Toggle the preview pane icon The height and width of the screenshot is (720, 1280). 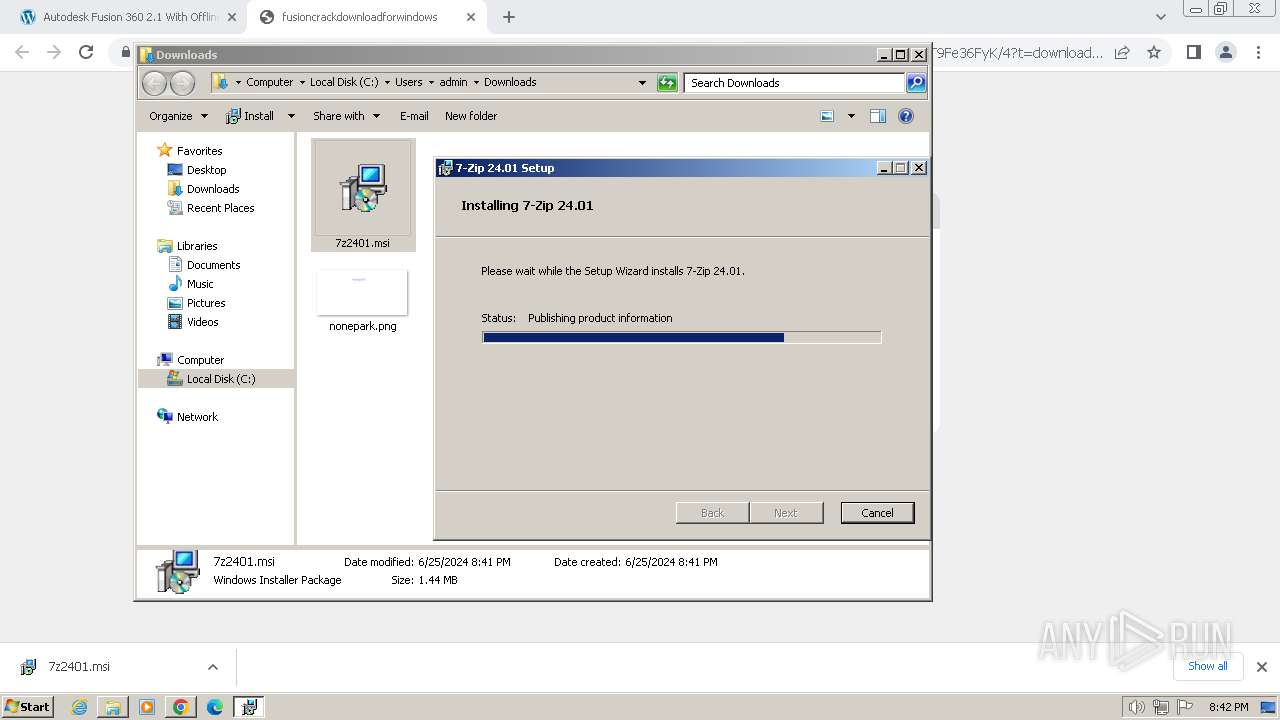coord(877,116)
